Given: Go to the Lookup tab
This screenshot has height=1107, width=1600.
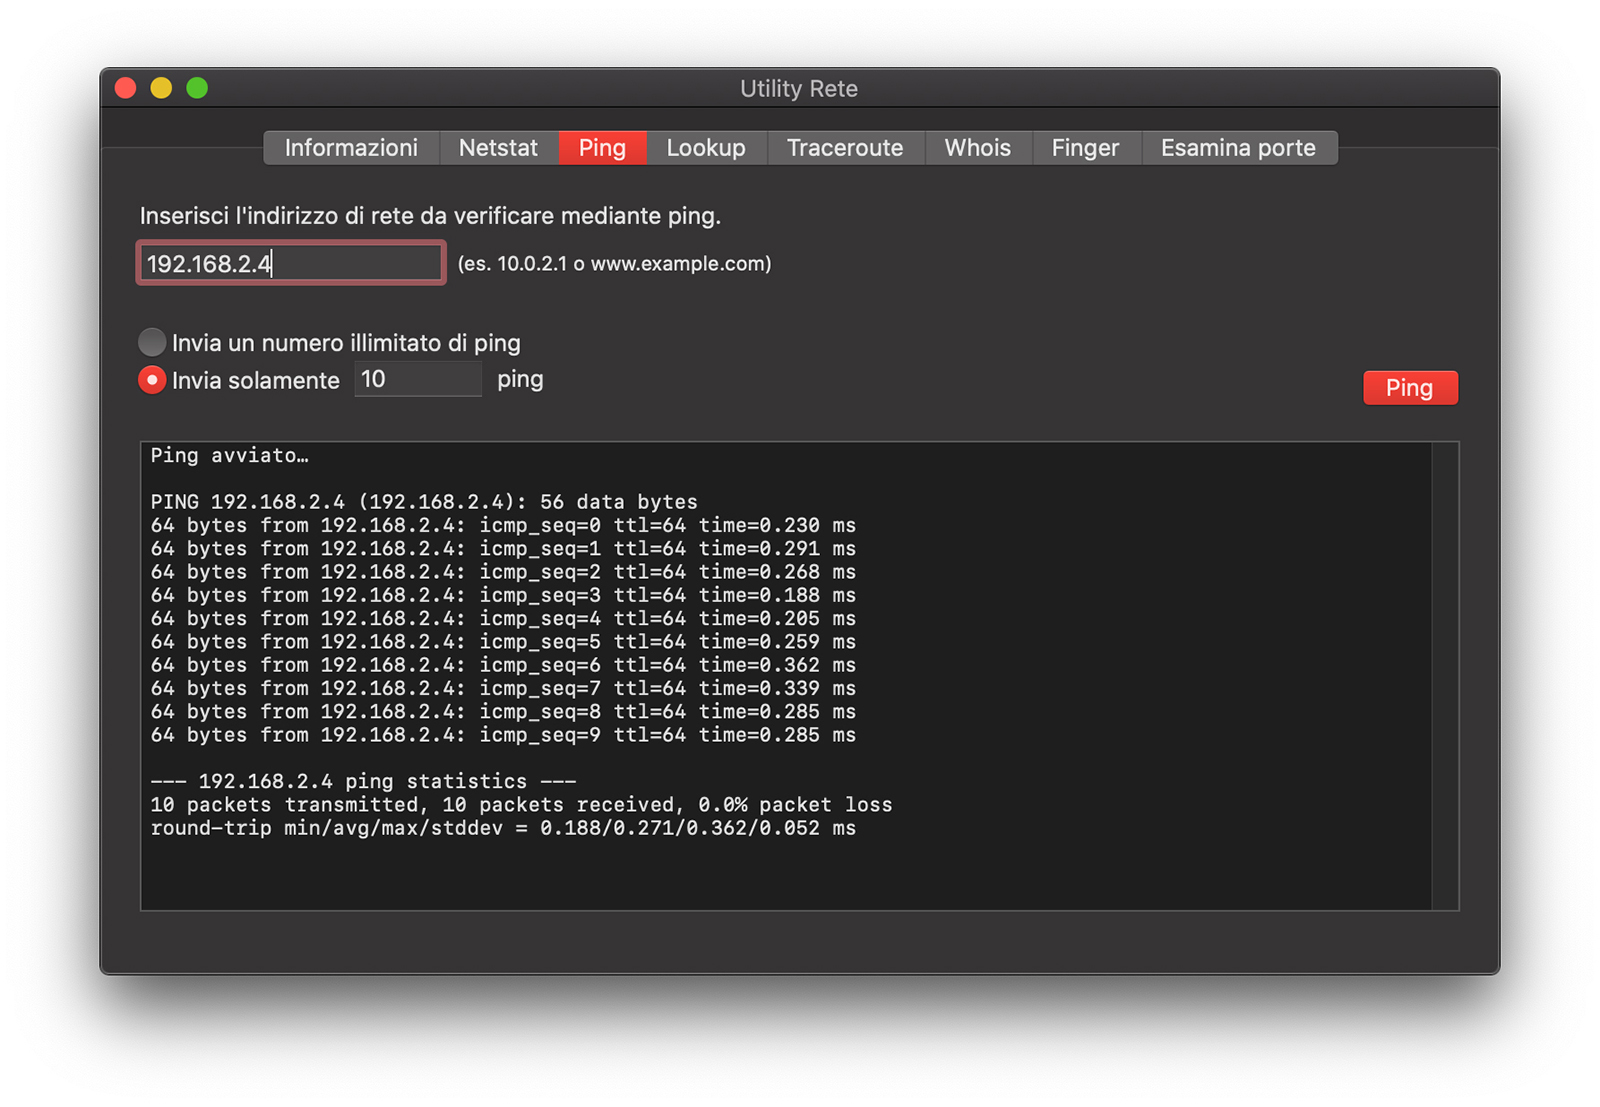Looking at the screenshot, I should click(706, 148).
